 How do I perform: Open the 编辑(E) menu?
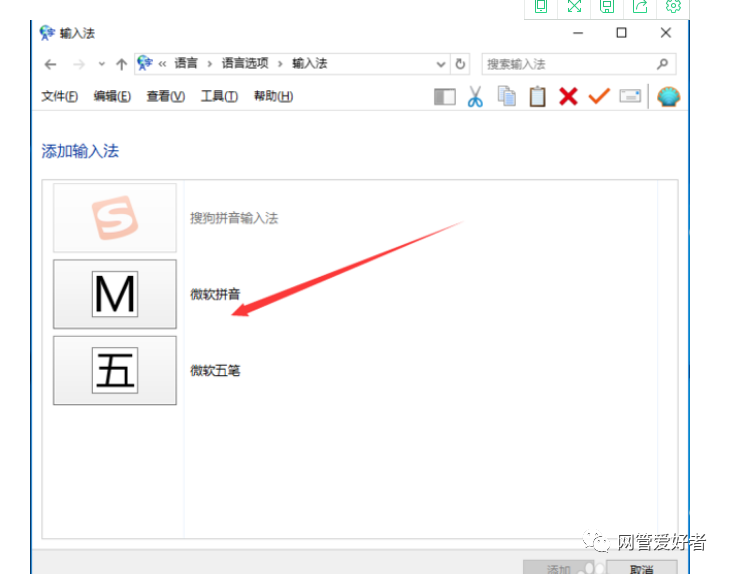click(112, 96)
